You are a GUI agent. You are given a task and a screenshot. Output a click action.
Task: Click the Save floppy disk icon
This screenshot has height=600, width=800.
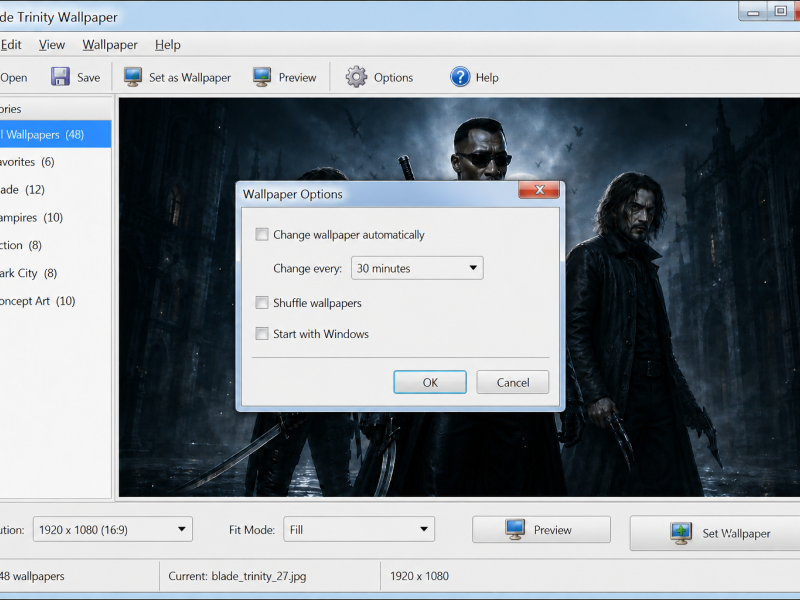click(x=60, y=77)
